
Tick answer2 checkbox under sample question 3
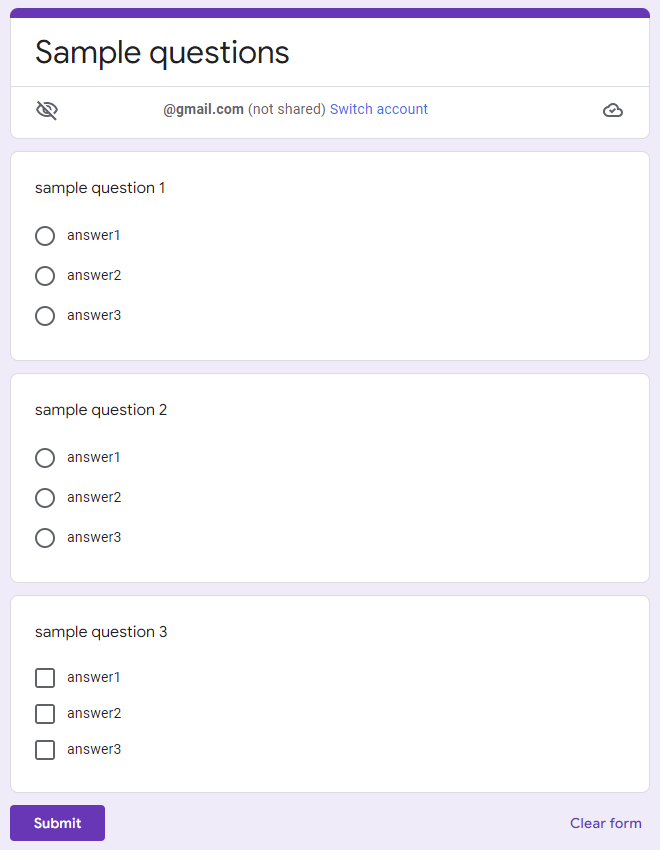pyautogui.click(x=45, y=714)
